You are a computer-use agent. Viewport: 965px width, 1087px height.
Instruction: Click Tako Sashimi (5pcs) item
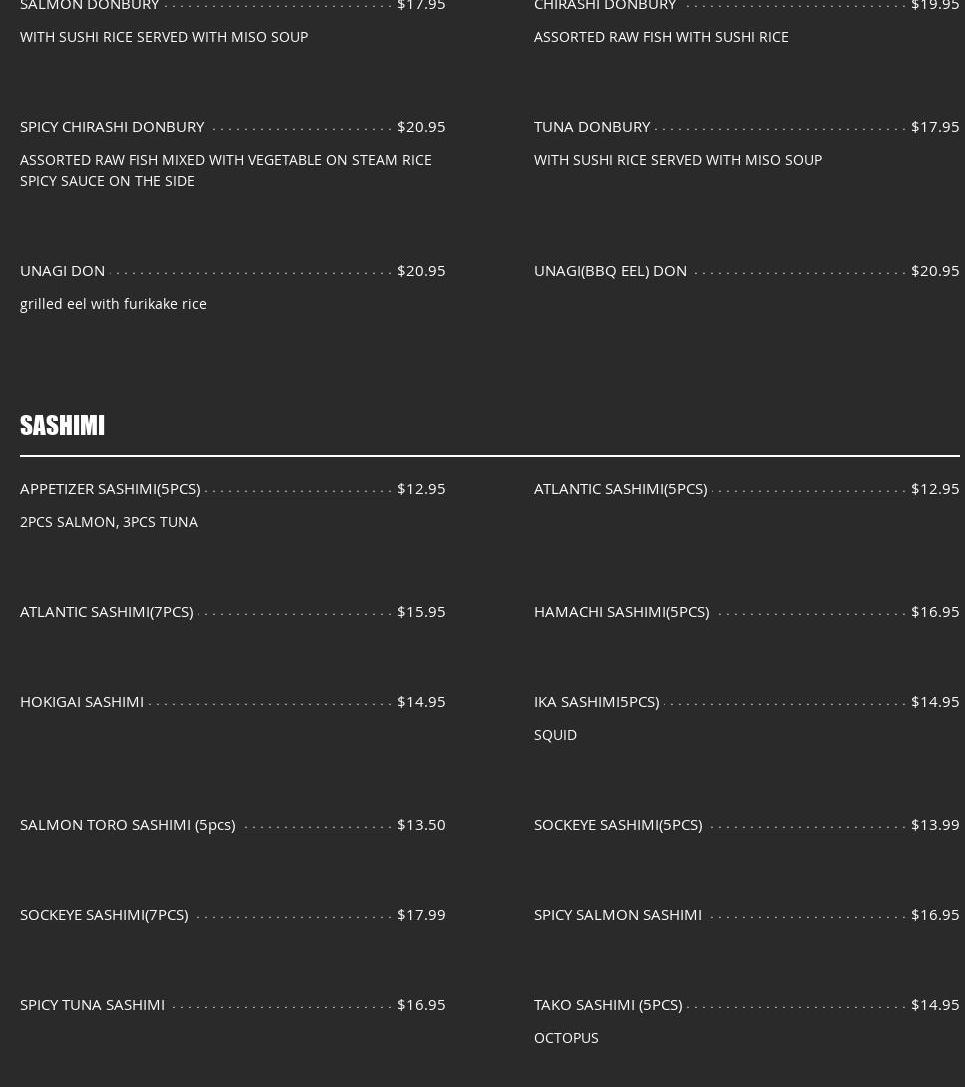[x=608, y=1005]
